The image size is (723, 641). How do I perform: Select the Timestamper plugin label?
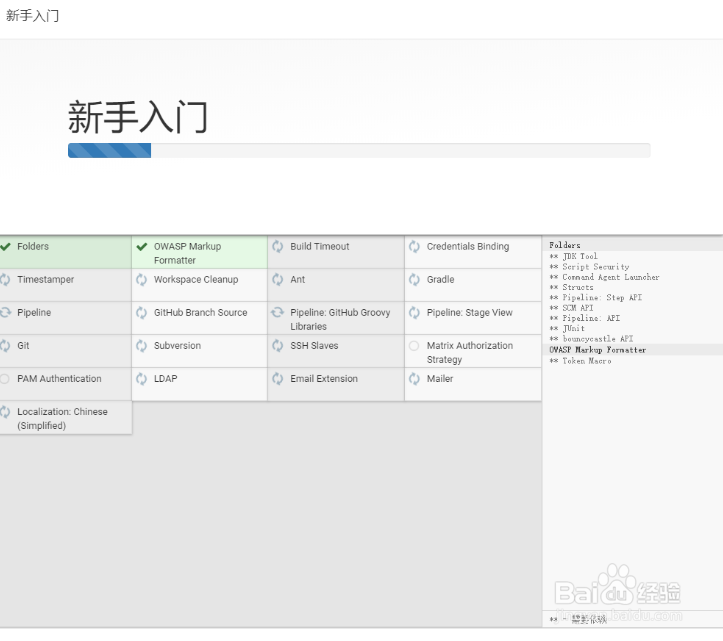coord(46,279)
